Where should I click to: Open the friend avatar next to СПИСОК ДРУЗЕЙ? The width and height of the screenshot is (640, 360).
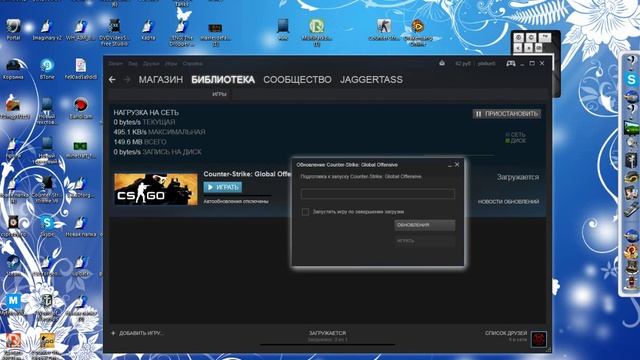pyautogui.click(x=539, y=339)
